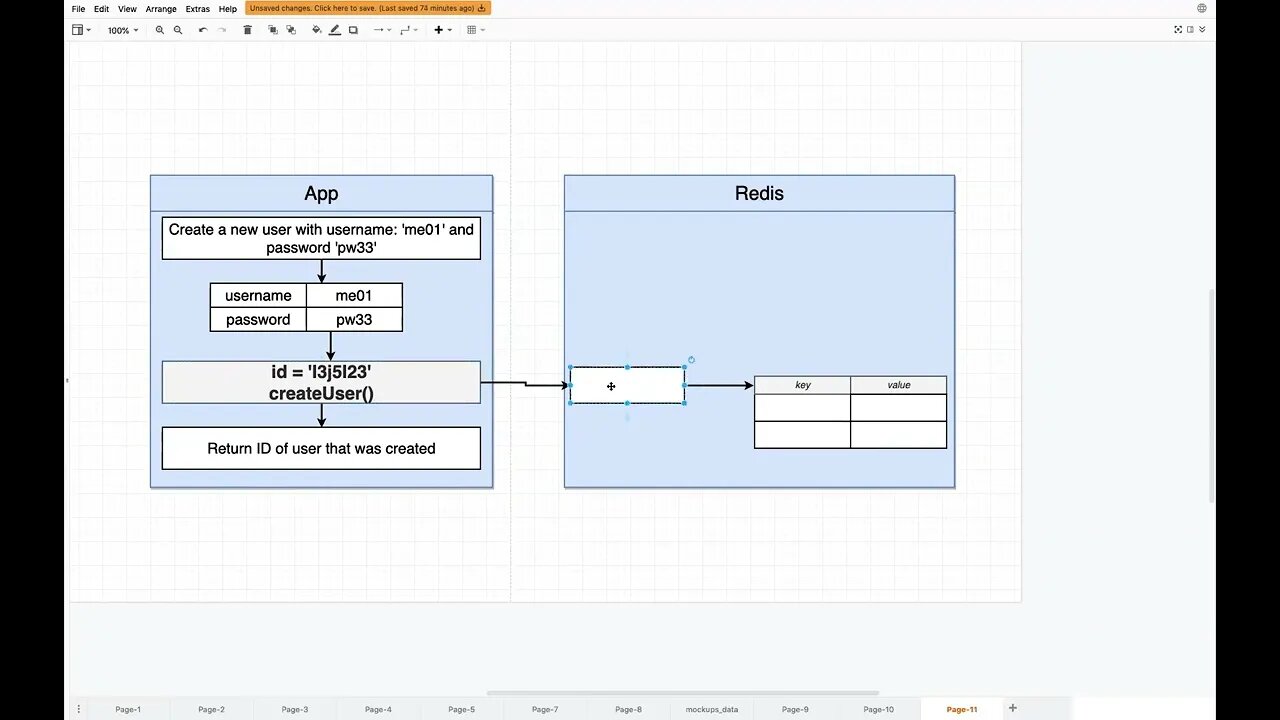Screen dimensions: 1280x720
Task: Select the createUser() box
Action: 321,383
